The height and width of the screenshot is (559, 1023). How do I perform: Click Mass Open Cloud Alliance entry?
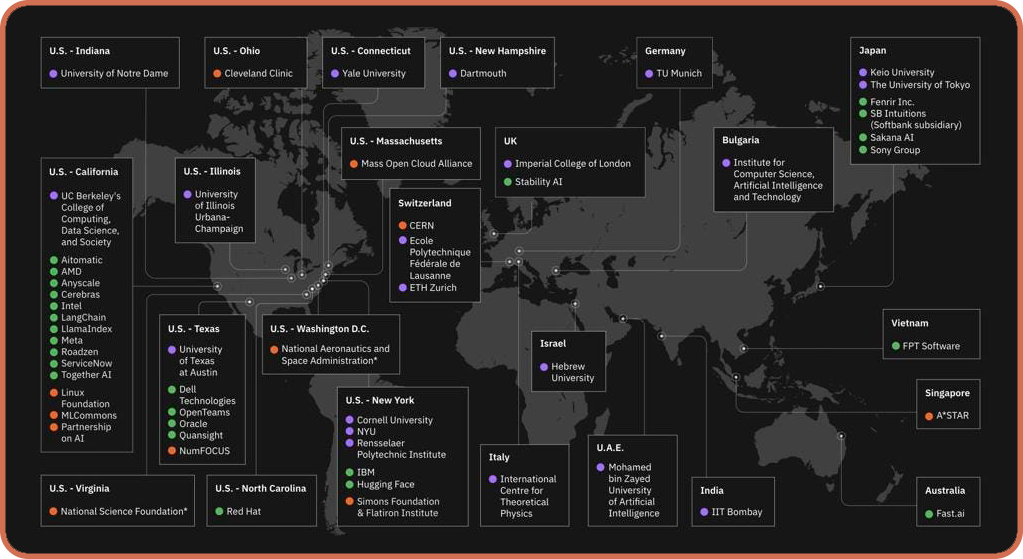click(416, 164)
